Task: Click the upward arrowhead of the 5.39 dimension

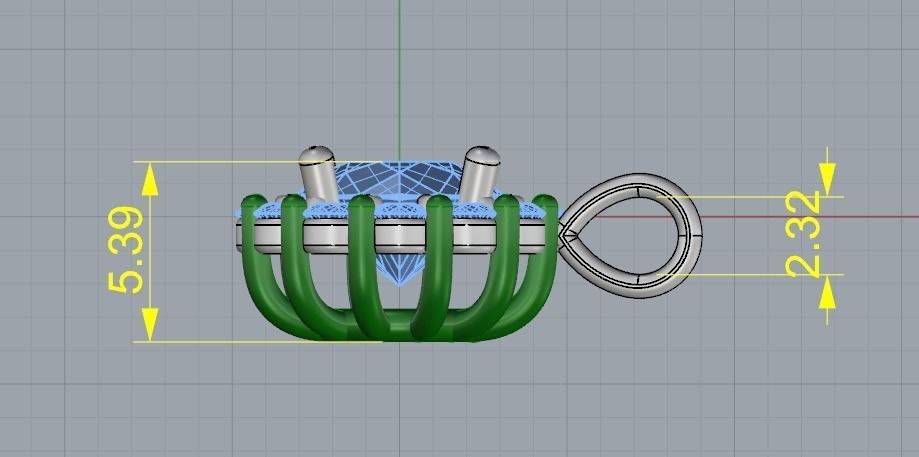Action: pos(149,179)
